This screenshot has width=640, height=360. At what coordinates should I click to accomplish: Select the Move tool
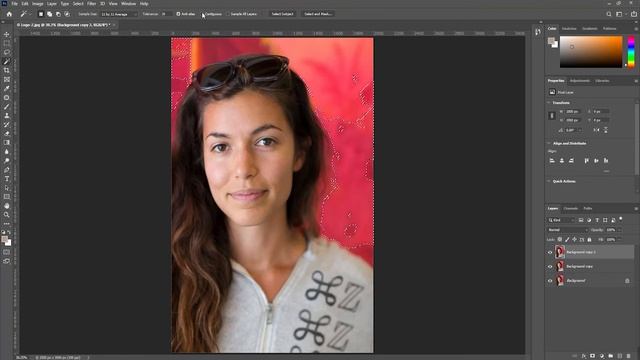tap(7, 34)
